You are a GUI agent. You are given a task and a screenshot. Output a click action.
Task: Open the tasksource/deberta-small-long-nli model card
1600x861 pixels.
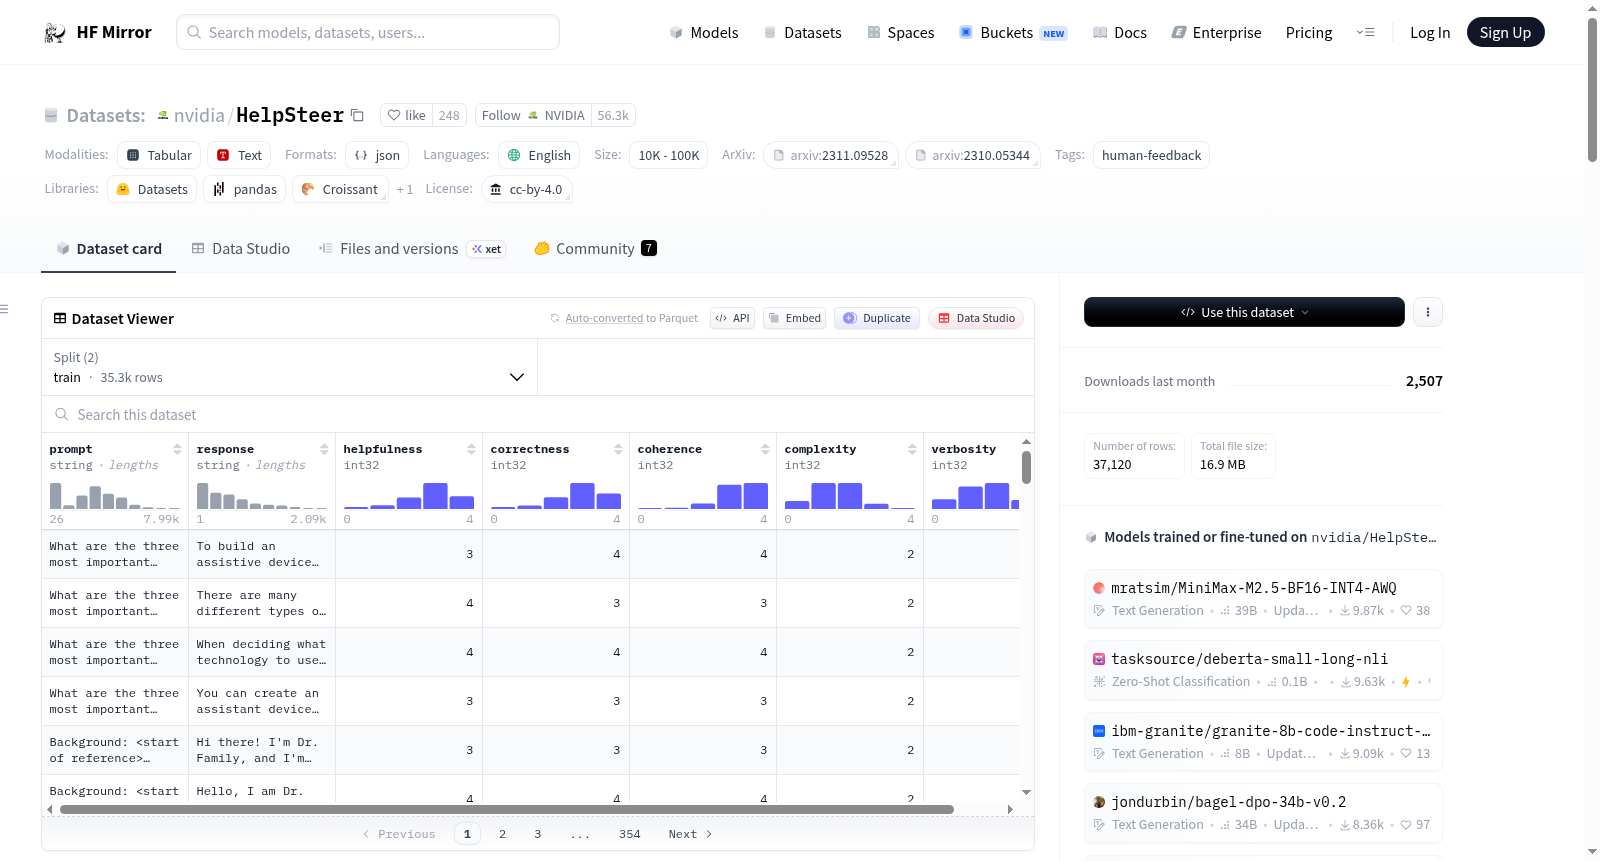1263,670
